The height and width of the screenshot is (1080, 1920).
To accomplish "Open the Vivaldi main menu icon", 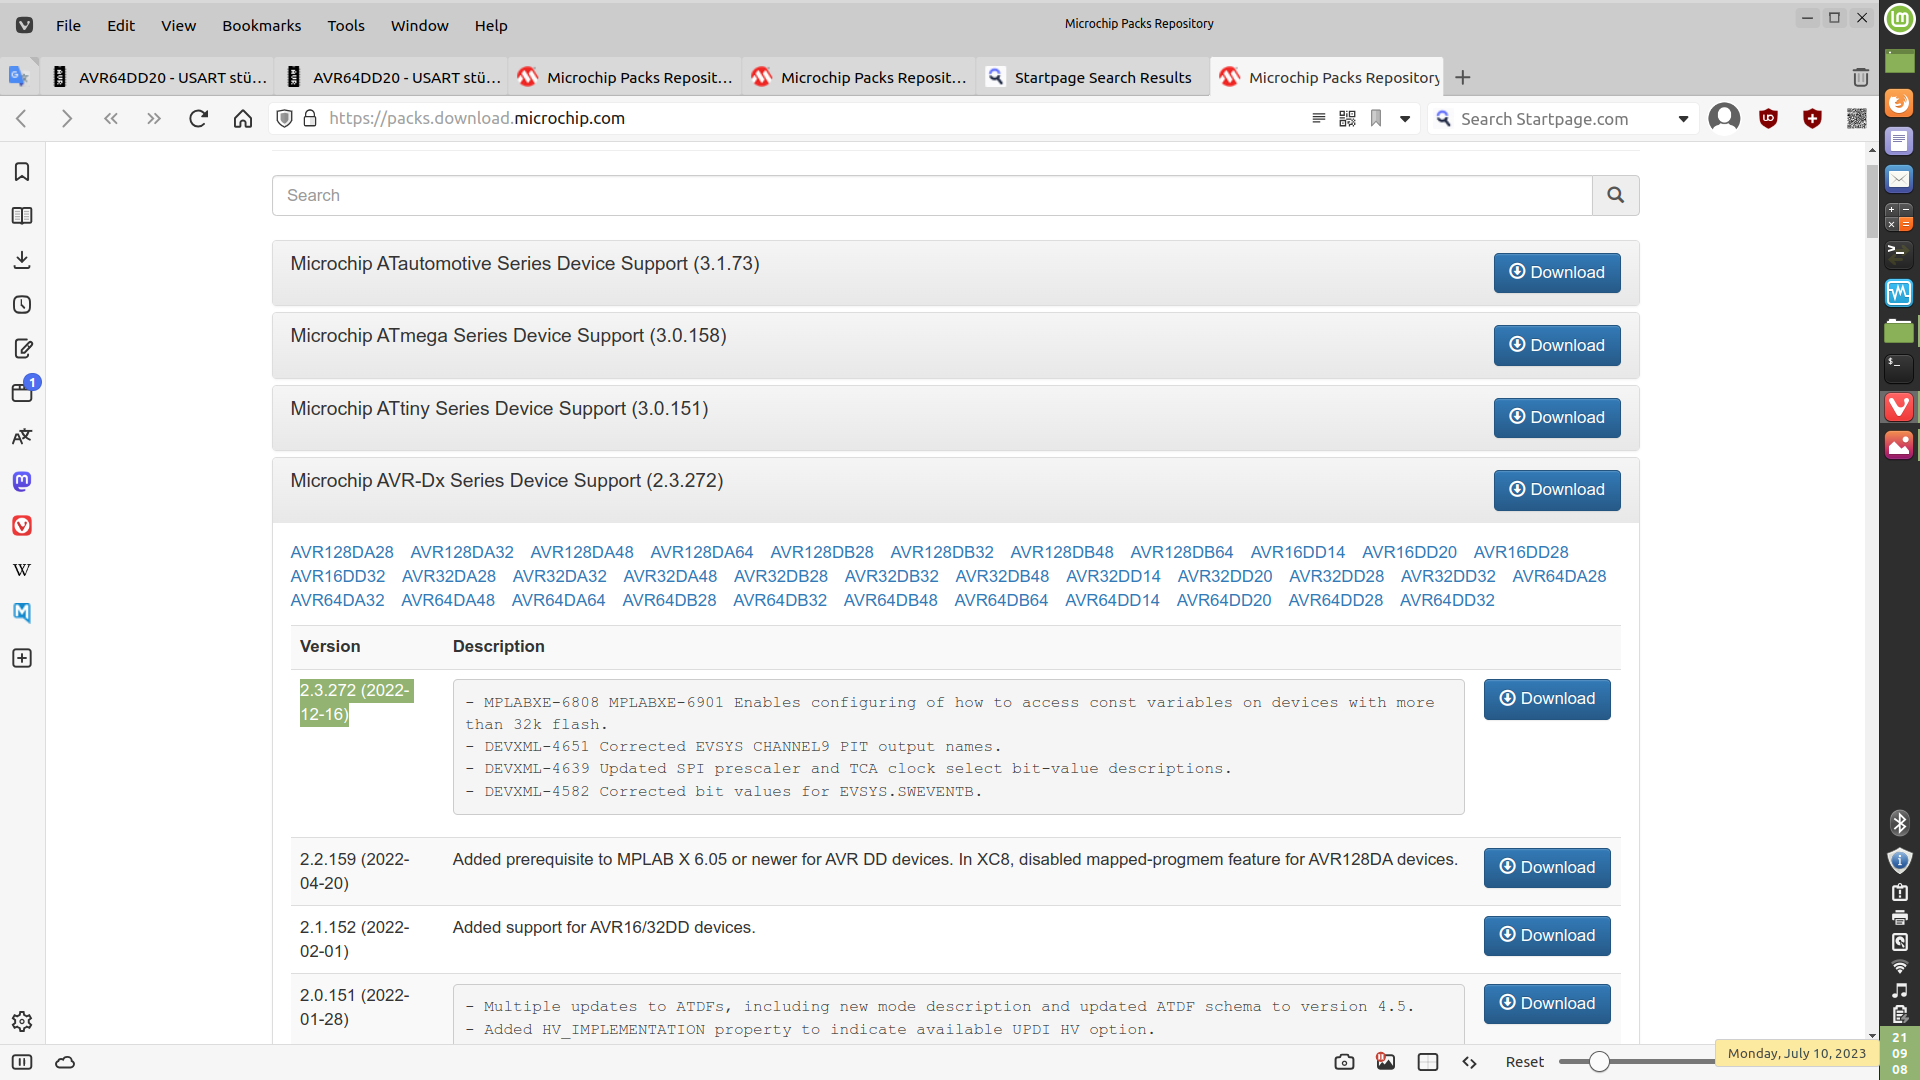I will click(24, 25).
